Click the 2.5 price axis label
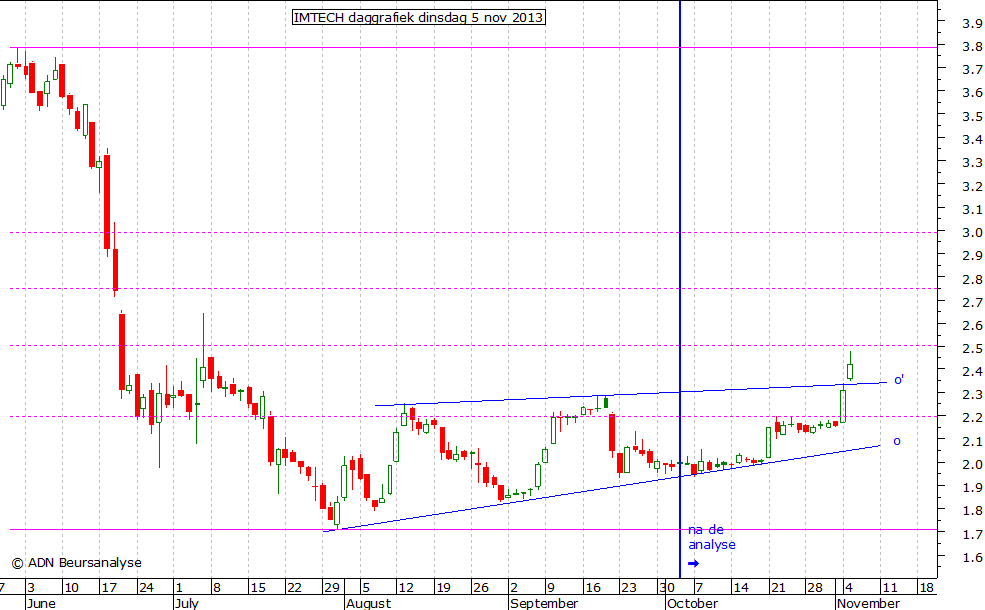This screenshot has width=985, height=610. click(972, 349)
